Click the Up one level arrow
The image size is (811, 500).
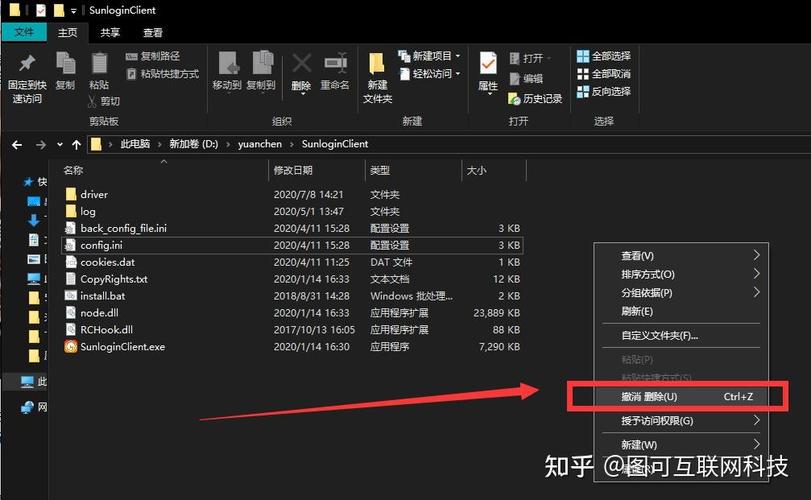(77, 145)
